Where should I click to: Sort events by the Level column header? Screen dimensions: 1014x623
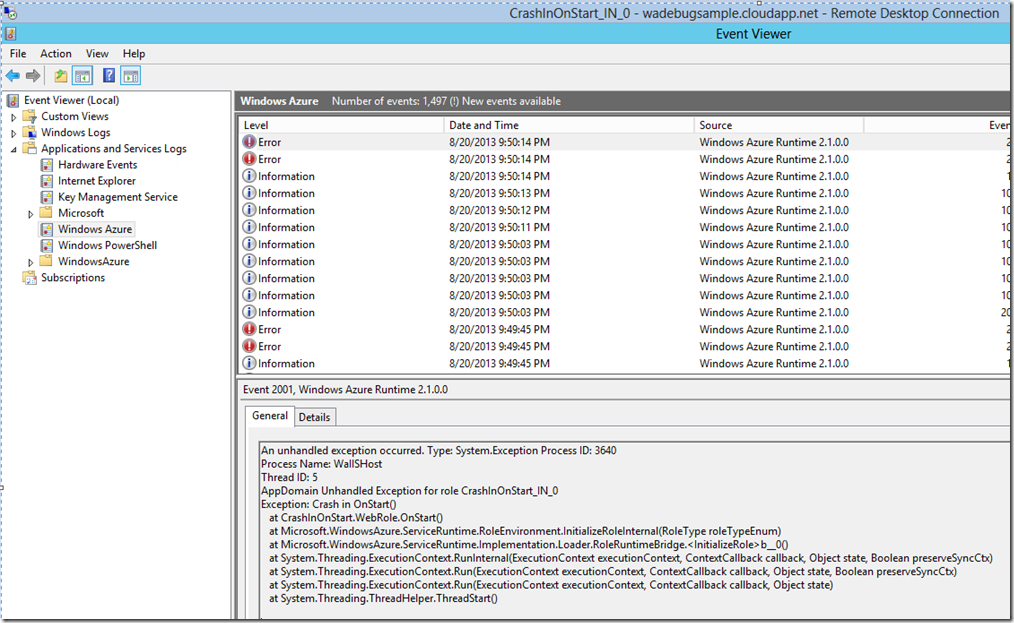341,125
